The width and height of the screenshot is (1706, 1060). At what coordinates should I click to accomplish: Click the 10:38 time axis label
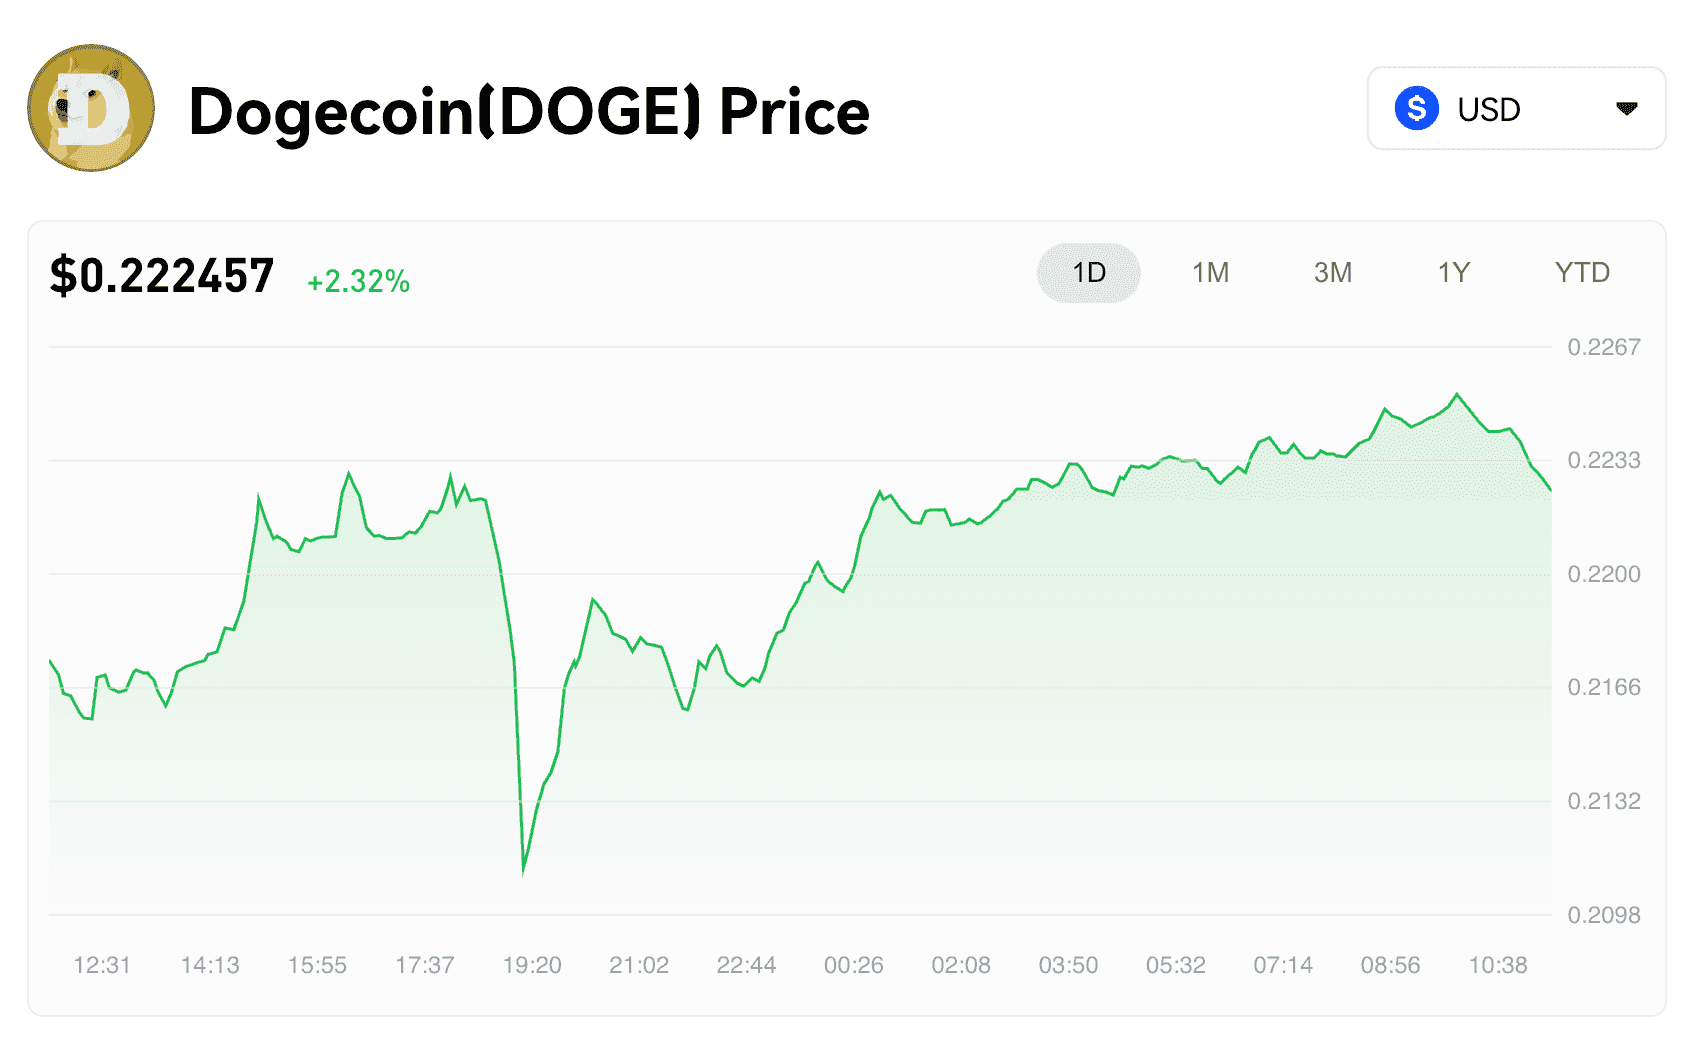(1498, 965)
